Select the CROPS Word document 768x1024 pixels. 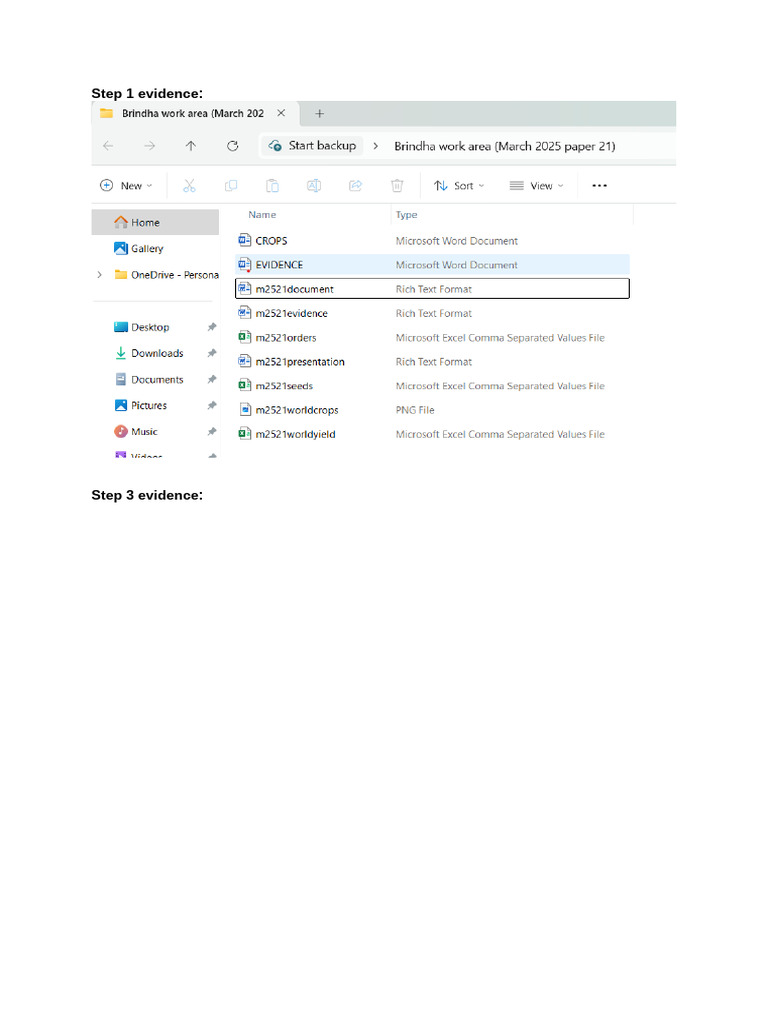[432, 241]
